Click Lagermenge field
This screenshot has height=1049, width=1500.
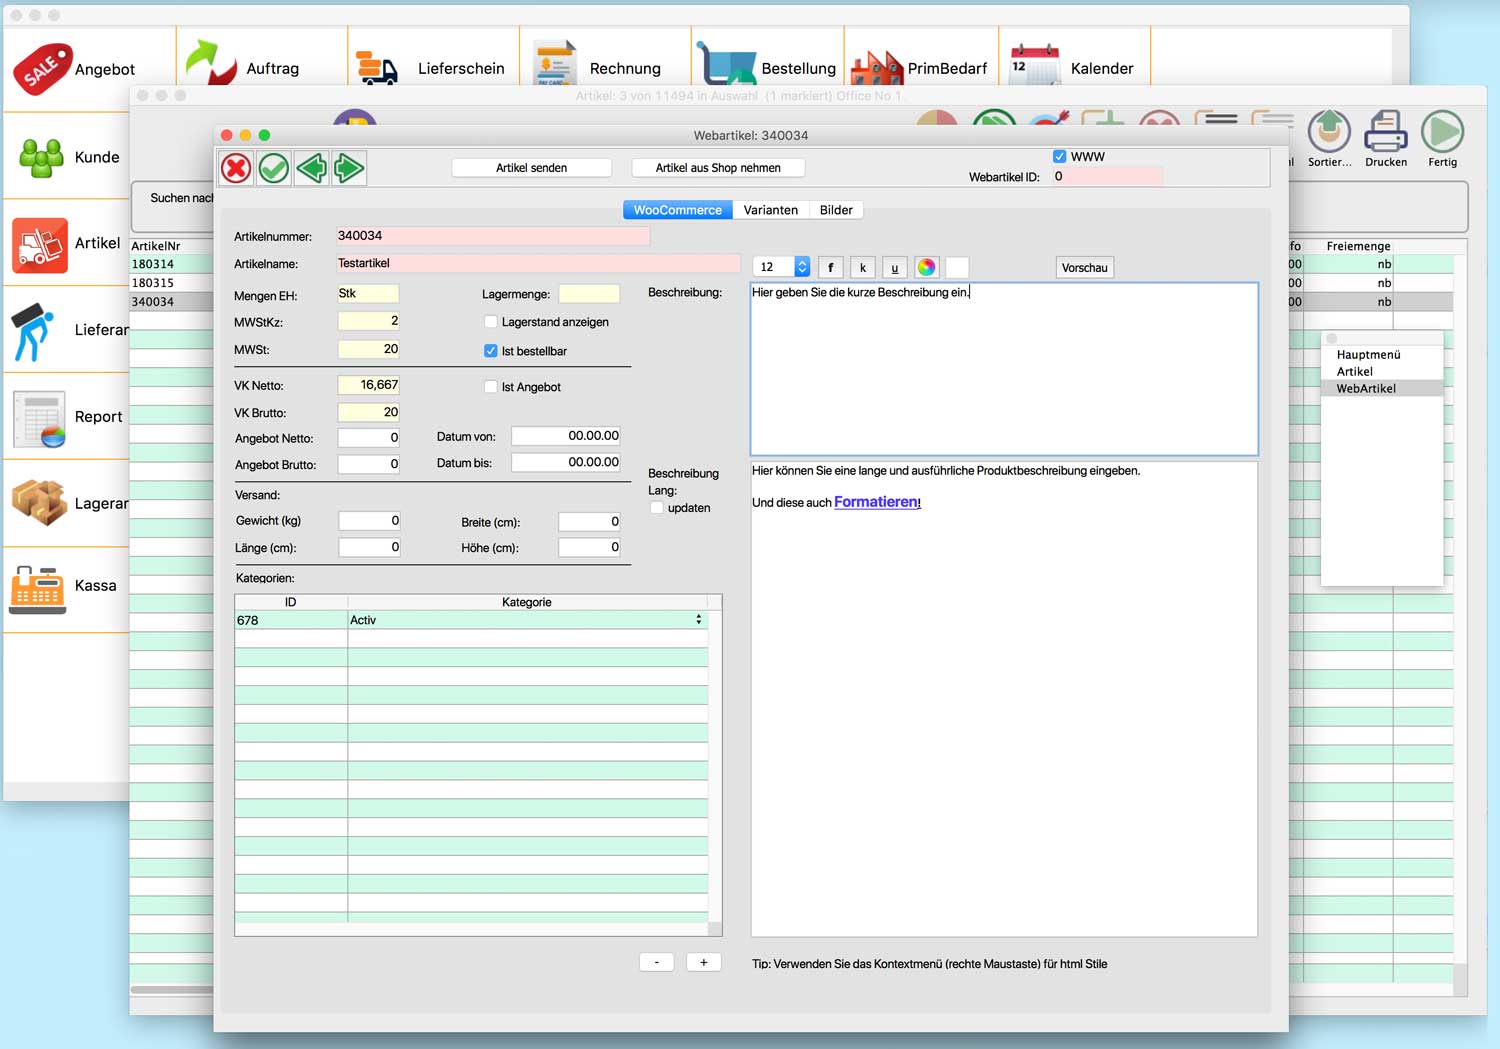click(589, 294)
